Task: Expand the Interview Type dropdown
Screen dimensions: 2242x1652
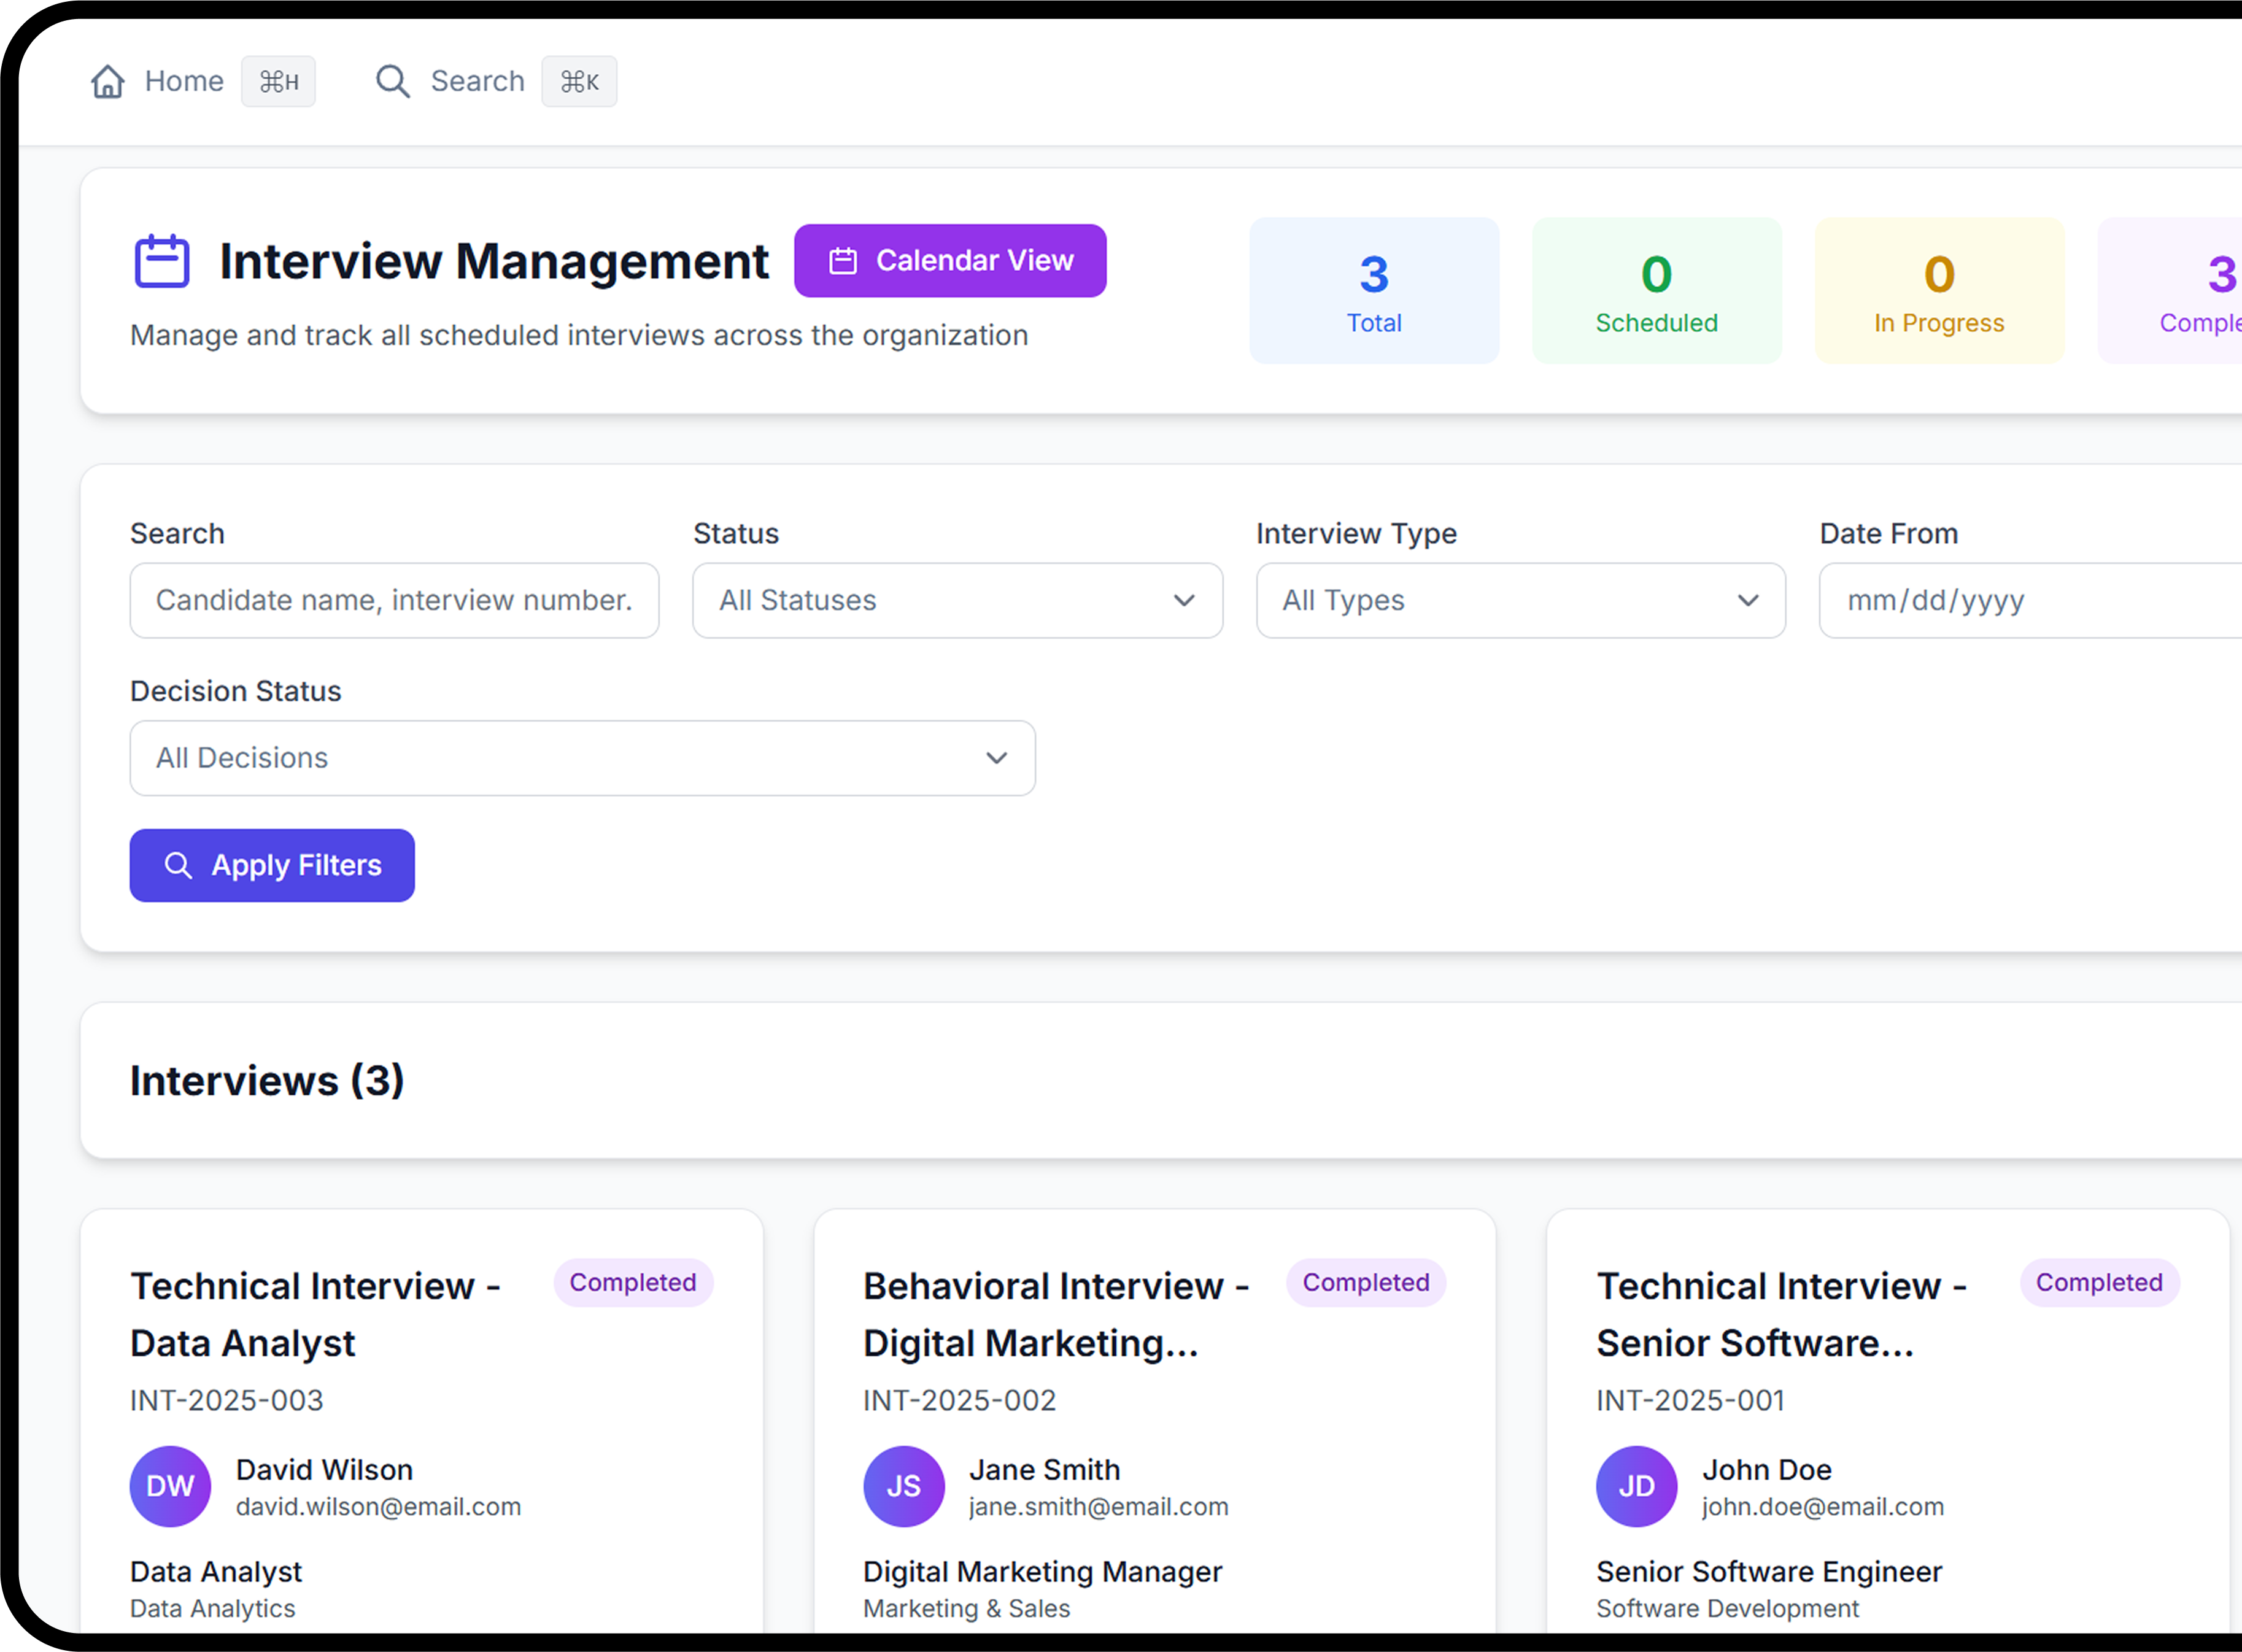Action: point(1520,600)
